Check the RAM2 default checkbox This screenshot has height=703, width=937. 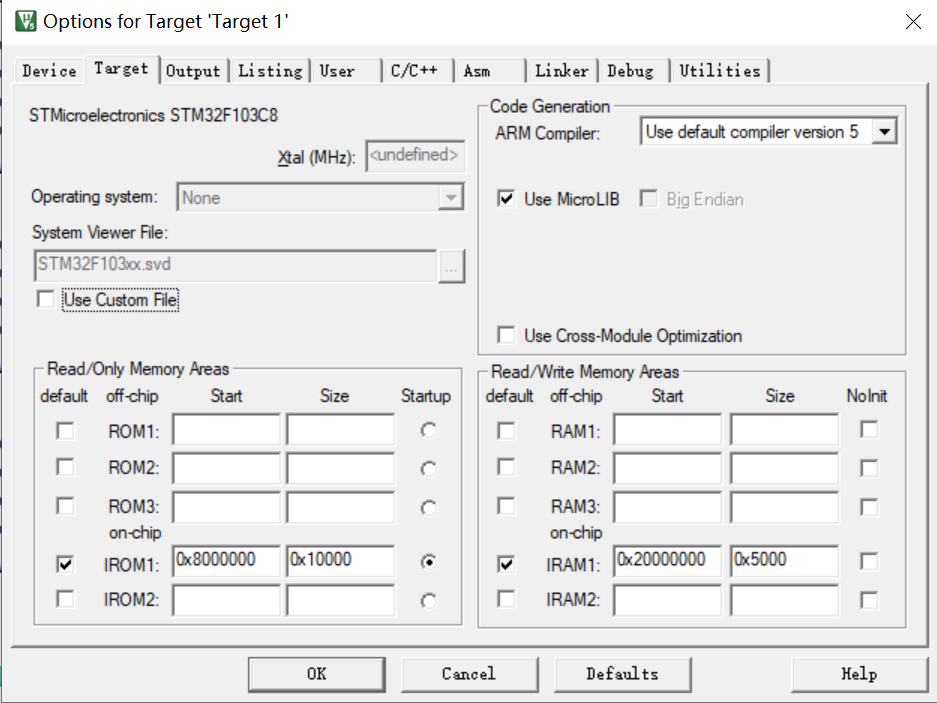506,467
